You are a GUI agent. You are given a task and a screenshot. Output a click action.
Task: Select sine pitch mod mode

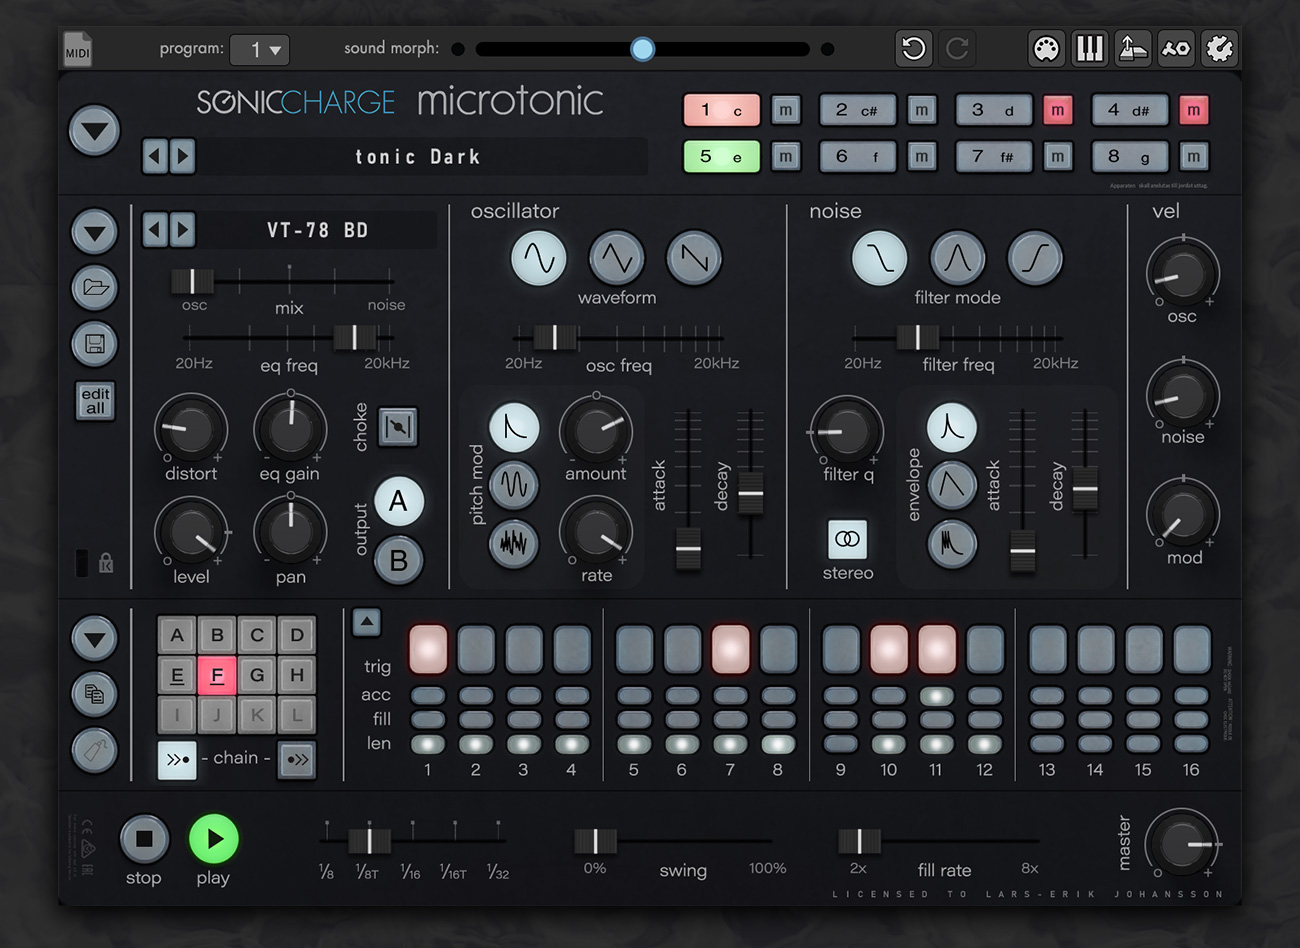(x=514, y=485)
